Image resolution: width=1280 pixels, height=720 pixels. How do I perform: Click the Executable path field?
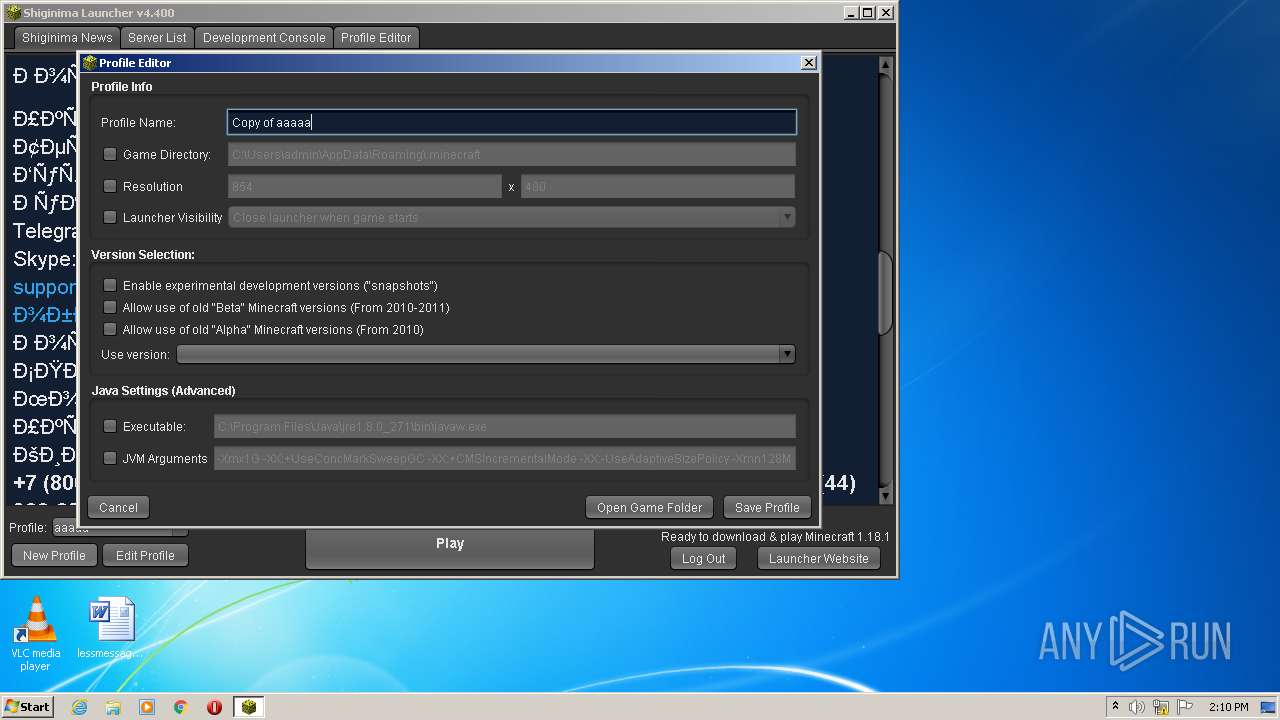pos(505,426)
